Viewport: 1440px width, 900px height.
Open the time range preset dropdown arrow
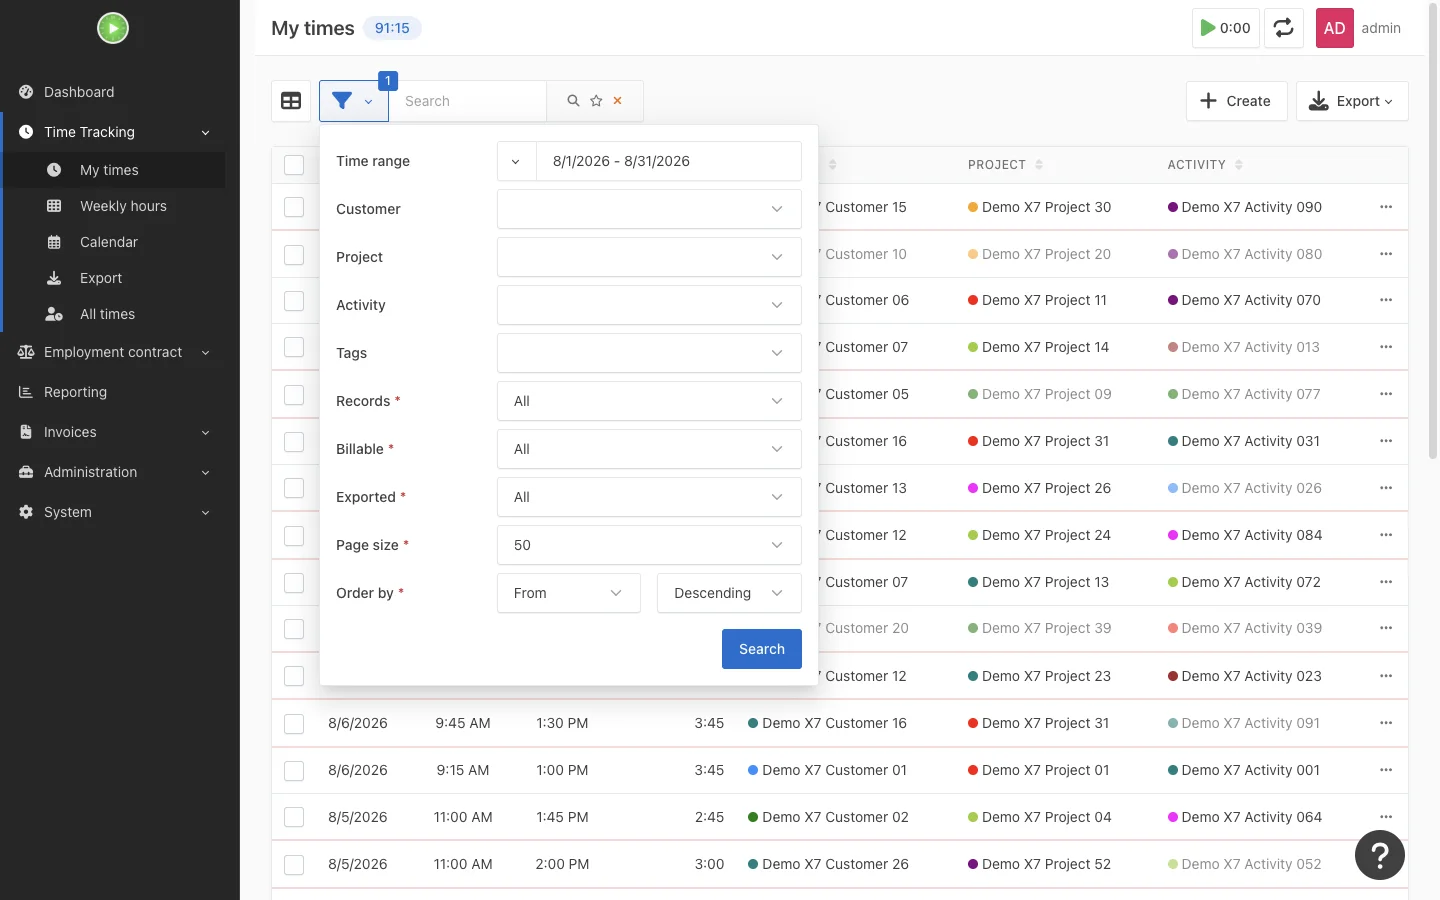tap(516, 161)
